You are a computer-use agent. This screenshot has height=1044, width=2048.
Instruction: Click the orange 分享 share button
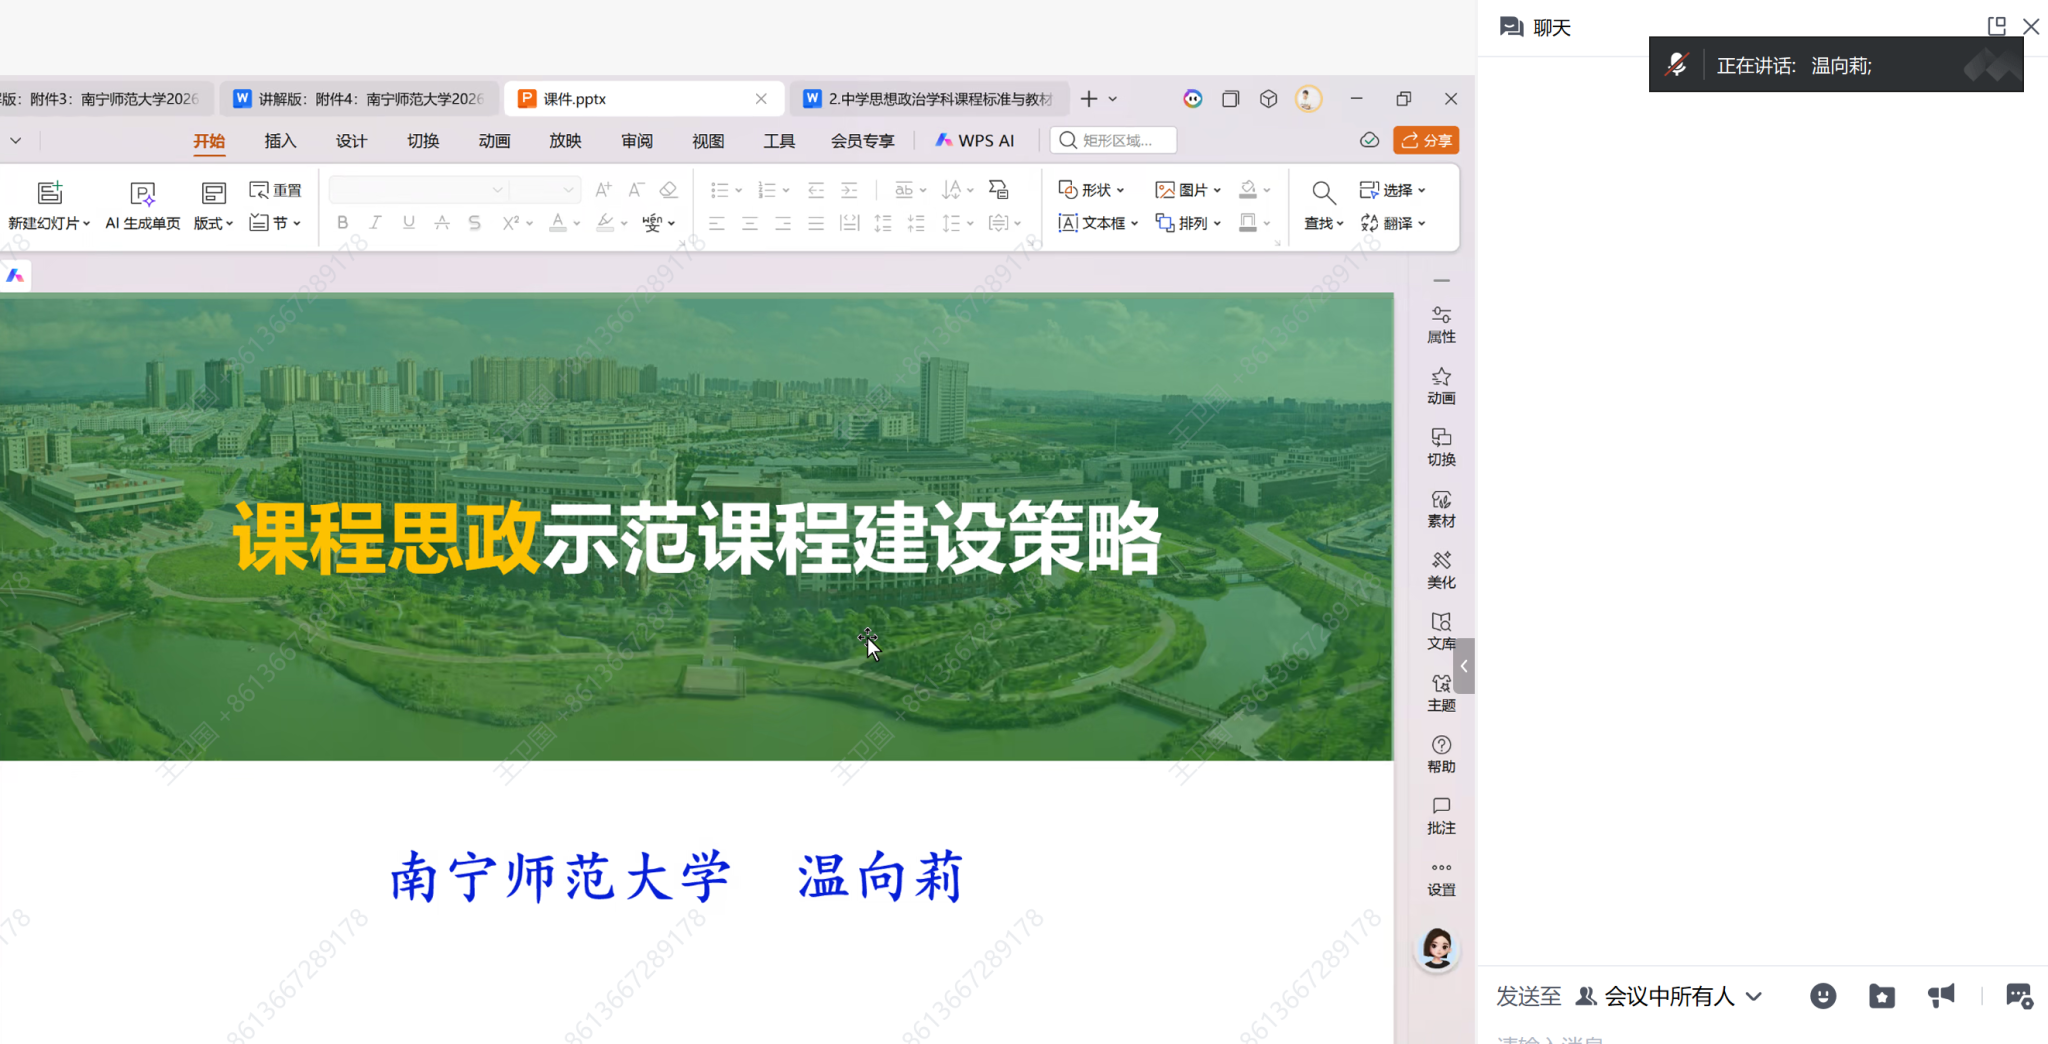(1426, 141)
